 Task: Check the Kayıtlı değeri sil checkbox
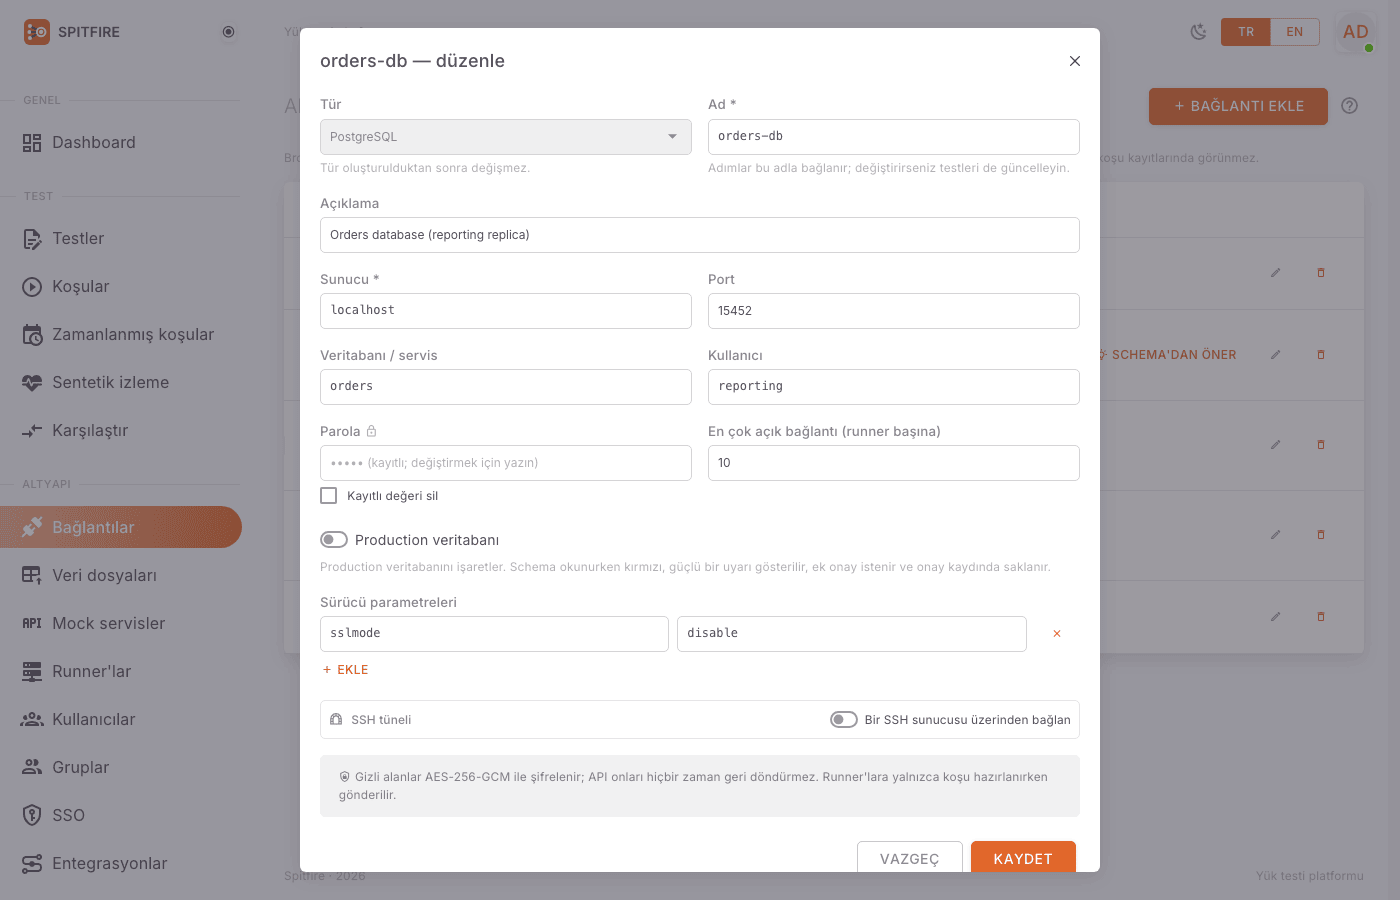click(328, 495)
